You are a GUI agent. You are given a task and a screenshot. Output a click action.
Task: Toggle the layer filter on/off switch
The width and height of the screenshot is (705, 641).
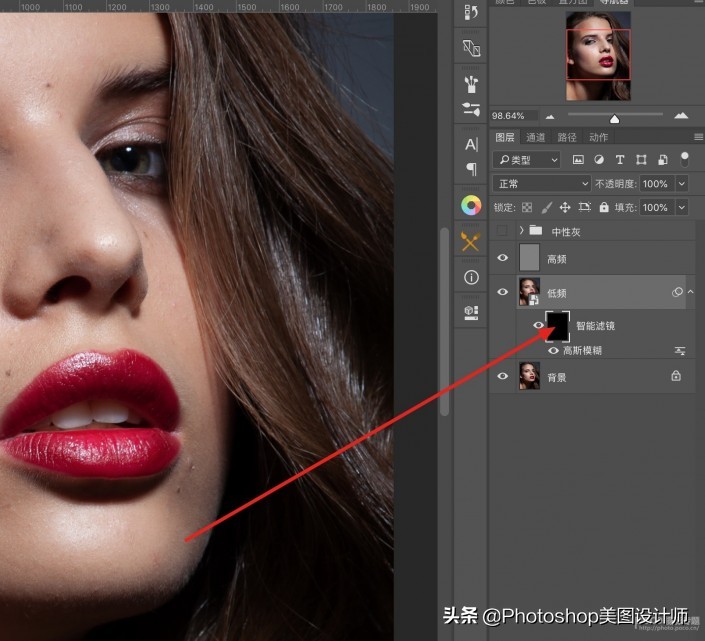pyautogui.click(x=685, y=158)
